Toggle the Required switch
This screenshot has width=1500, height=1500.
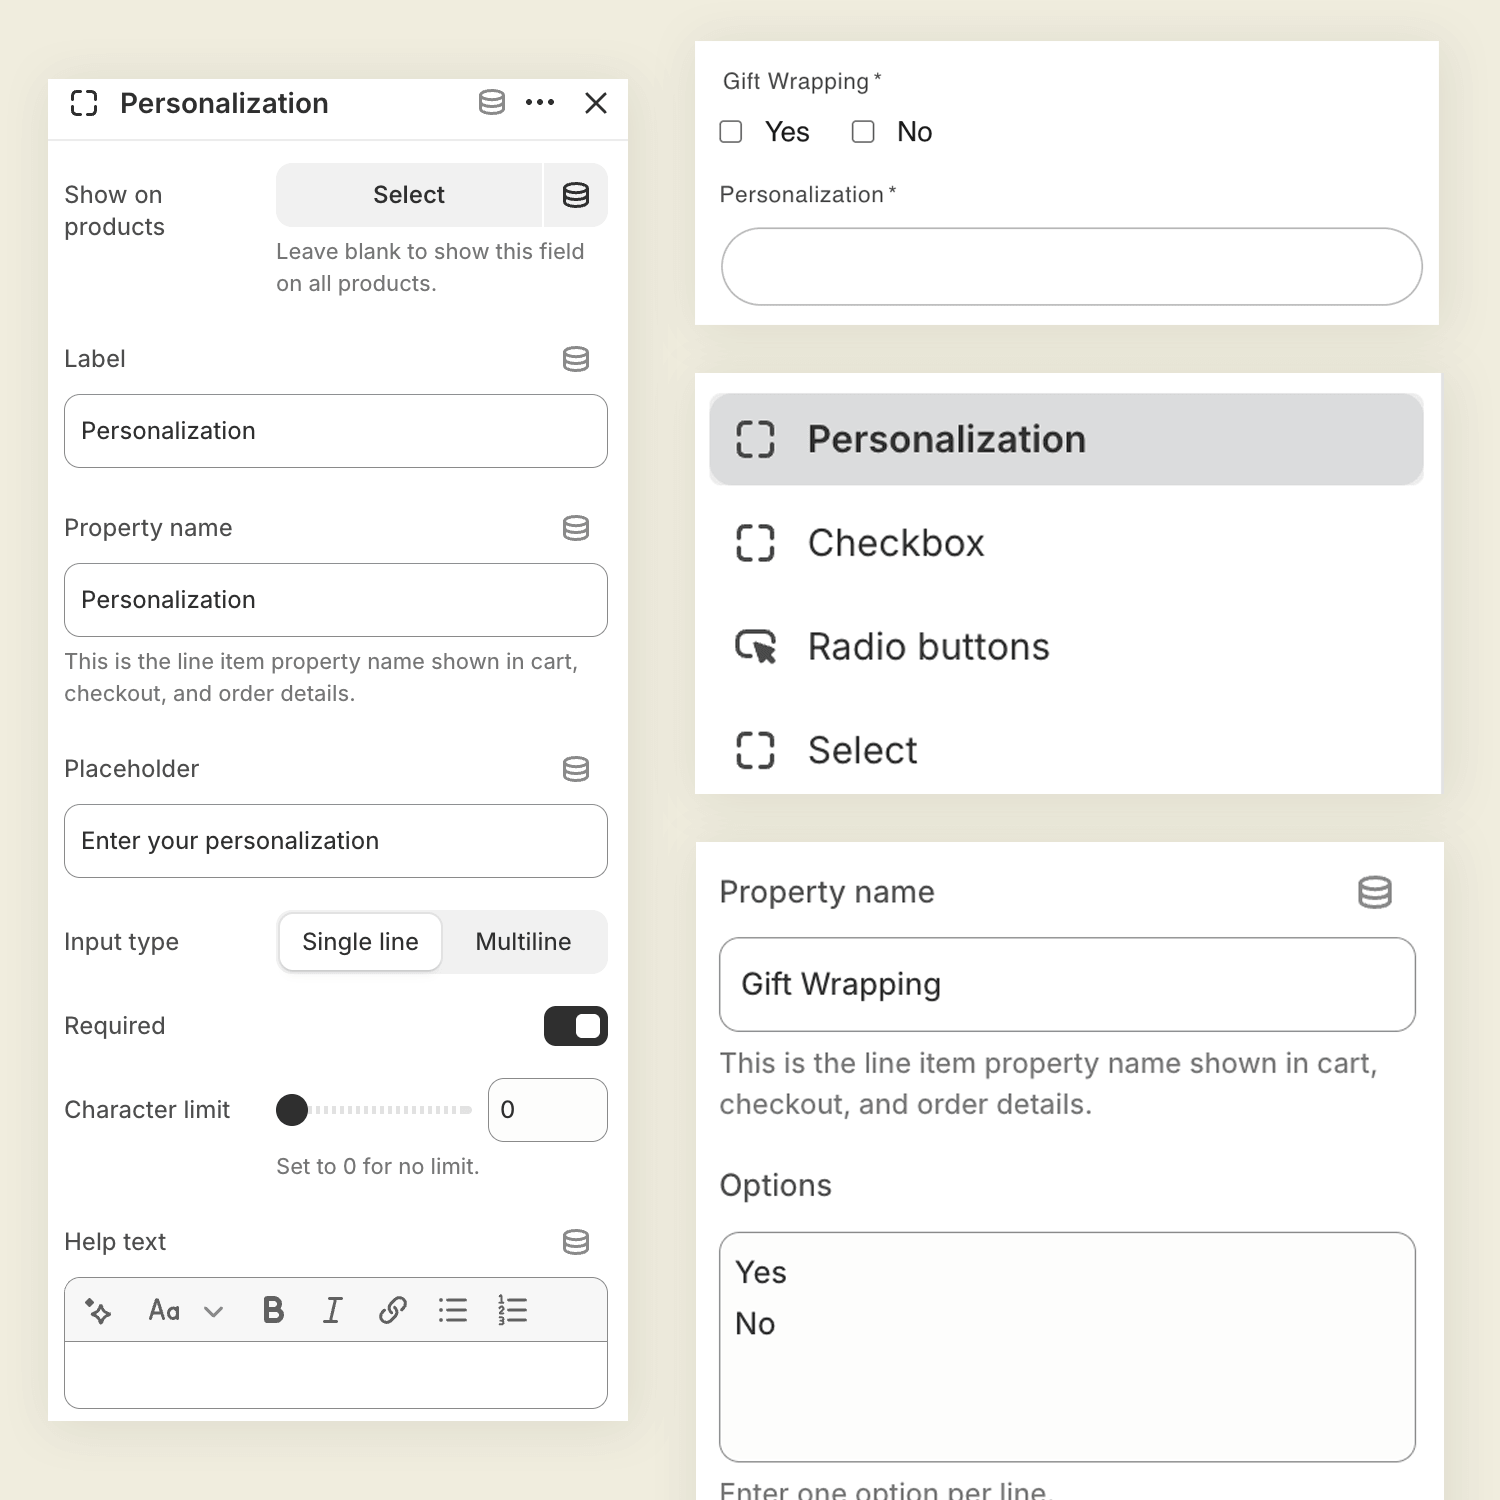(x=576, y=1026)
